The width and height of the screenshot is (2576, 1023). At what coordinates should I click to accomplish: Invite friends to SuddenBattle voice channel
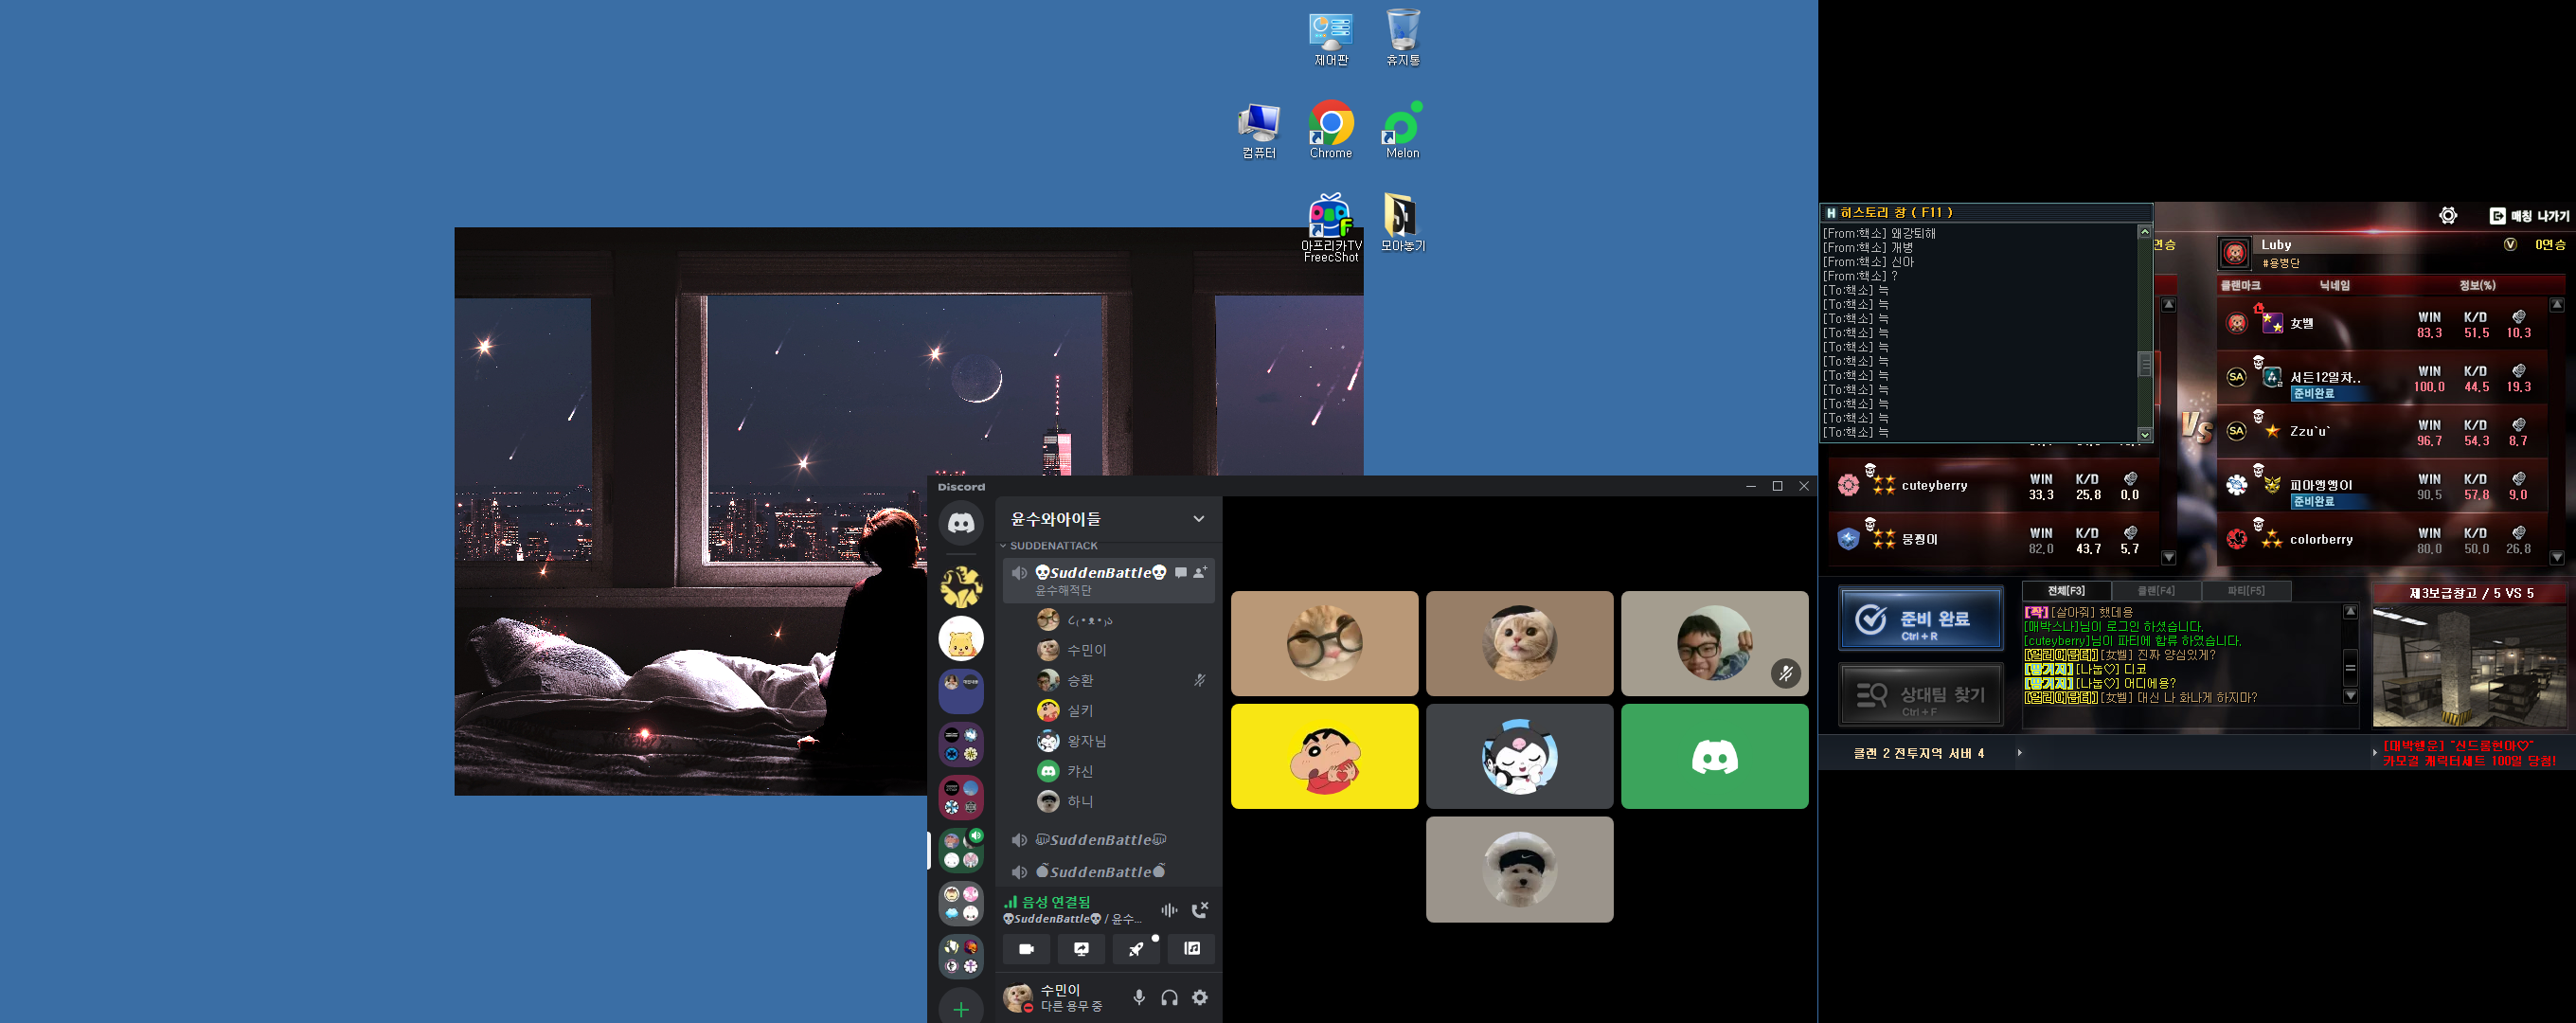coord(1200,572)
